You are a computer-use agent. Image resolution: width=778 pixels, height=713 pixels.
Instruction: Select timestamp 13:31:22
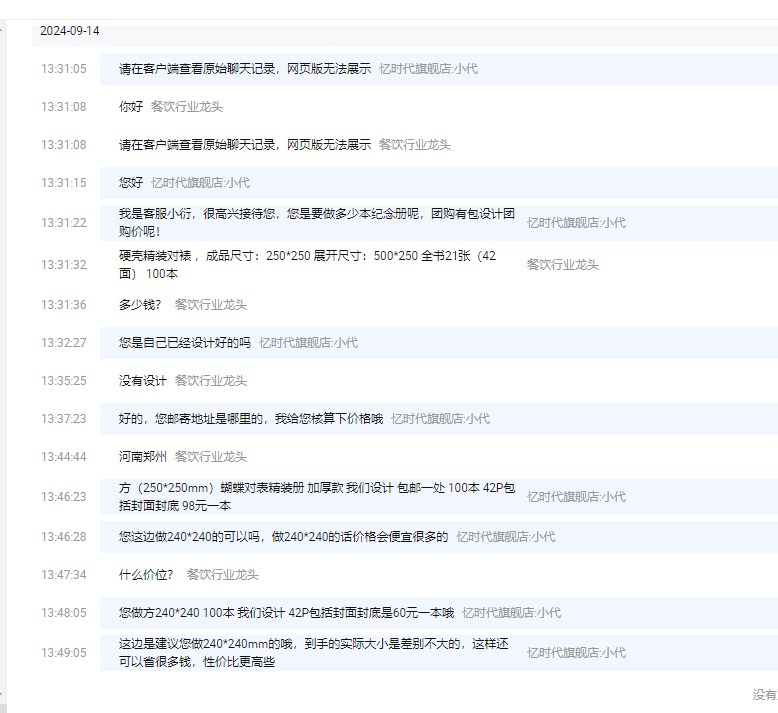(x=64, y=223)
